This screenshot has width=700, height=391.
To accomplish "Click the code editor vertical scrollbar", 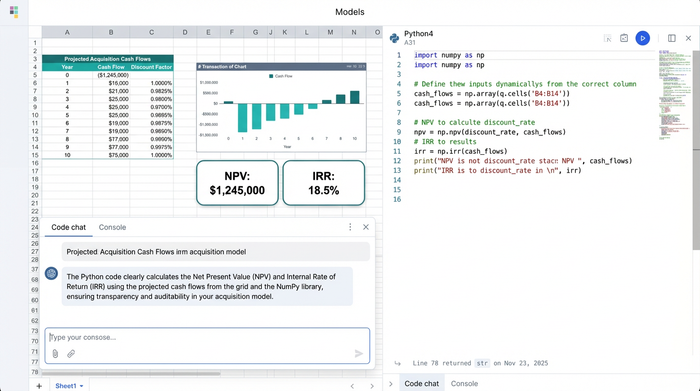I will coord(696,150).
